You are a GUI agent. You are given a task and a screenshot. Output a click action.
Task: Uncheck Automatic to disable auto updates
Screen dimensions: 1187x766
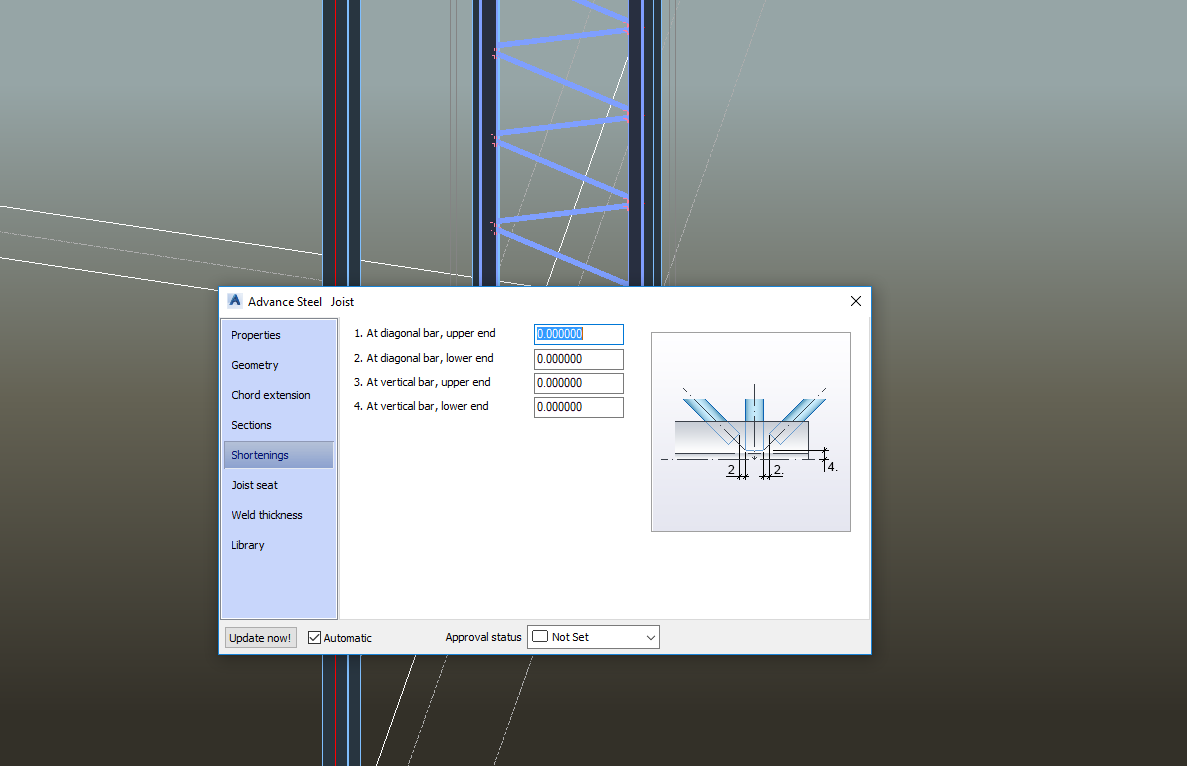pos(314,637)
